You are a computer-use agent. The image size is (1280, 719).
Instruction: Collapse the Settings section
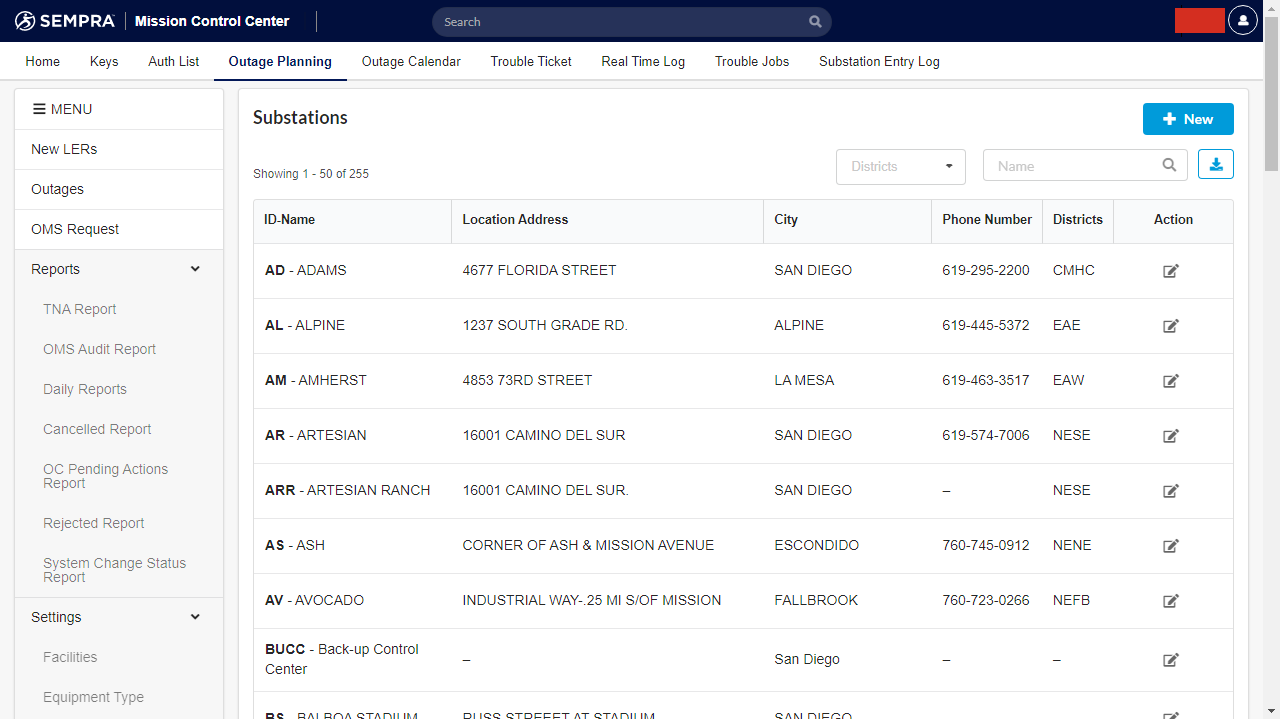click(x=195, y=617)
